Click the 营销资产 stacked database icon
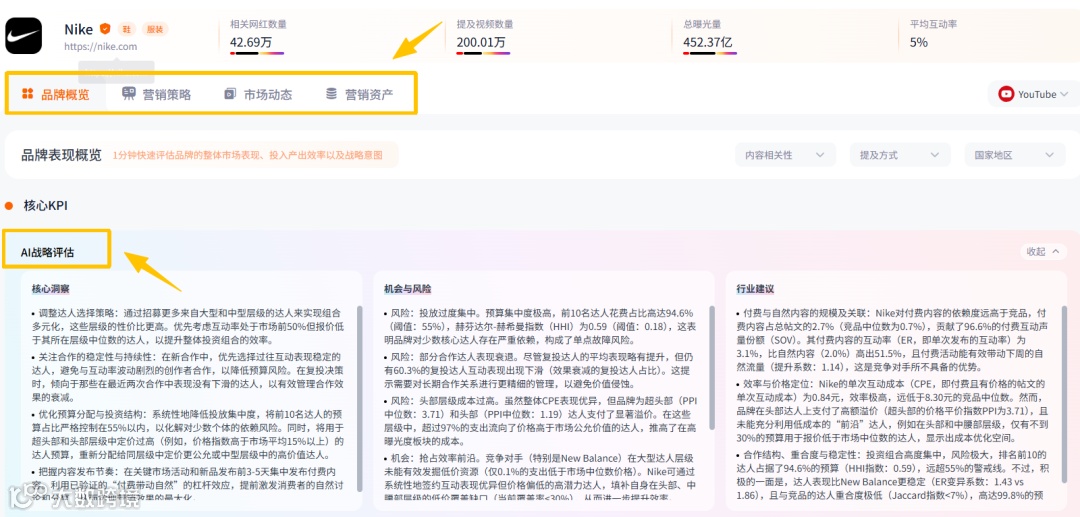This screenshot has width=1080, height=517. click(x=331, y=94)
